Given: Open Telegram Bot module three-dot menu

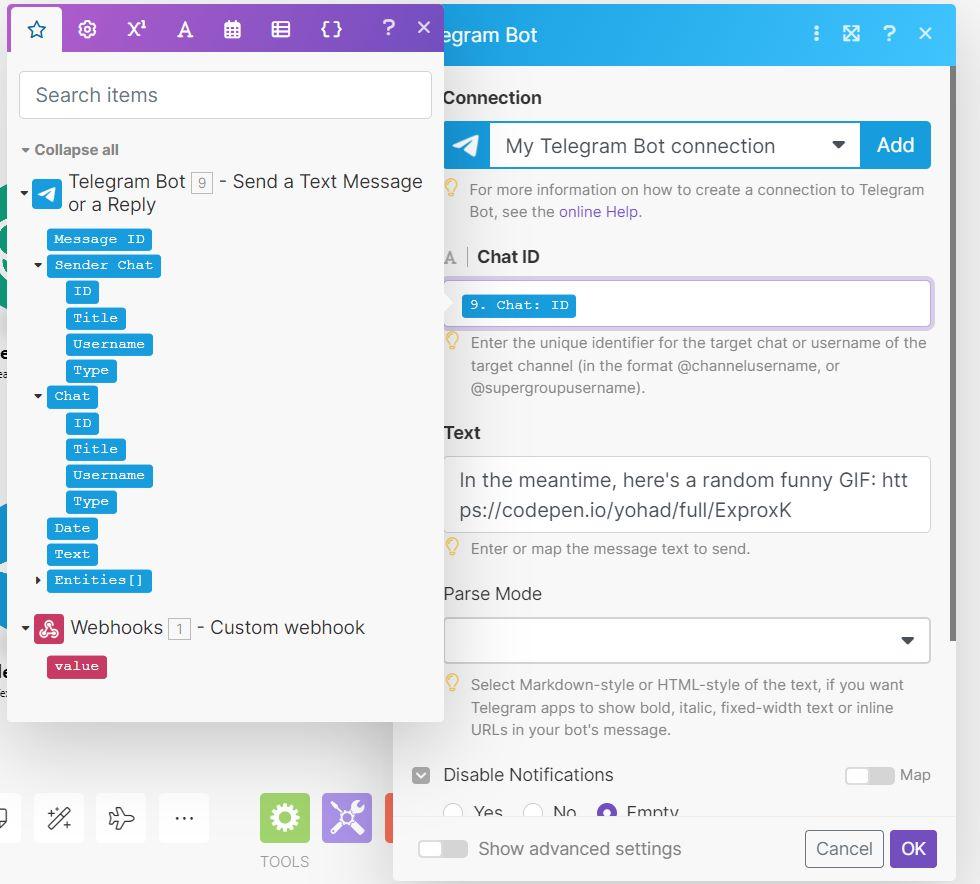Looking at the screenshot, I should coord(816,34).
